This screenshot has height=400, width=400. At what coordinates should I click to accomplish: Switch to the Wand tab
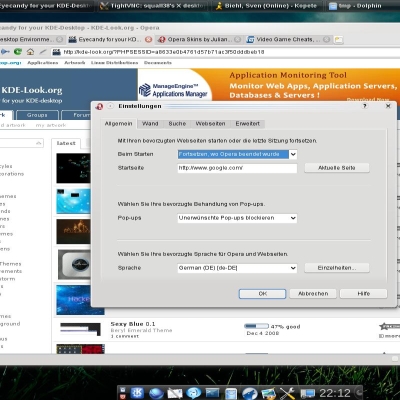pos(150,124)
